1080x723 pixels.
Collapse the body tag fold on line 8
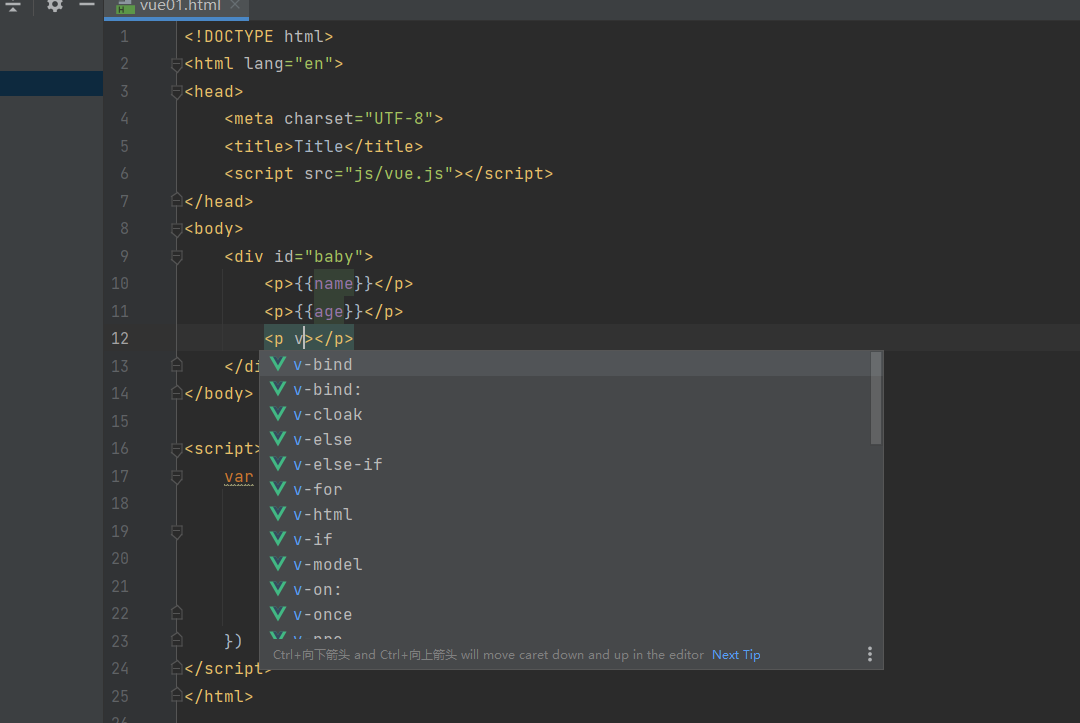pyautogui.click(x=176, y=229)
